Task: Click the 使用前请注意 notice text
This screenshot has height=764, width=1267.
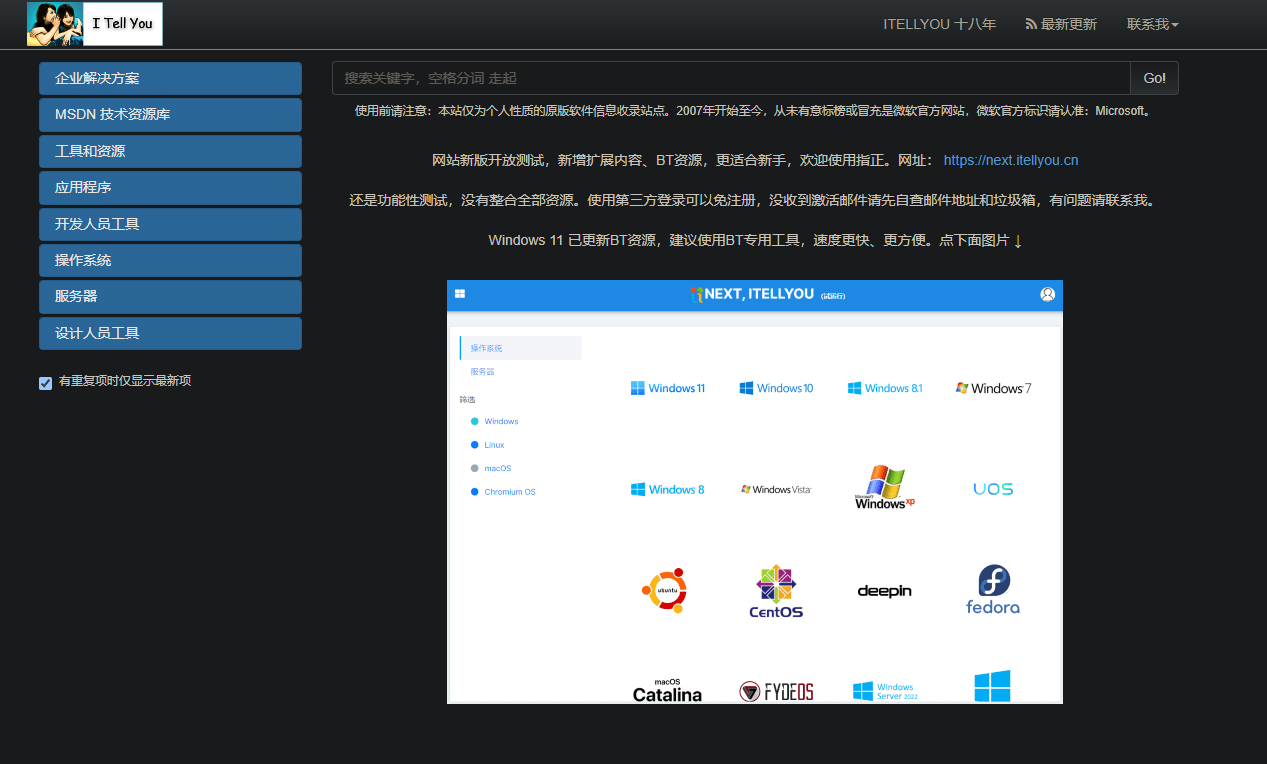Action: point(755,111)
